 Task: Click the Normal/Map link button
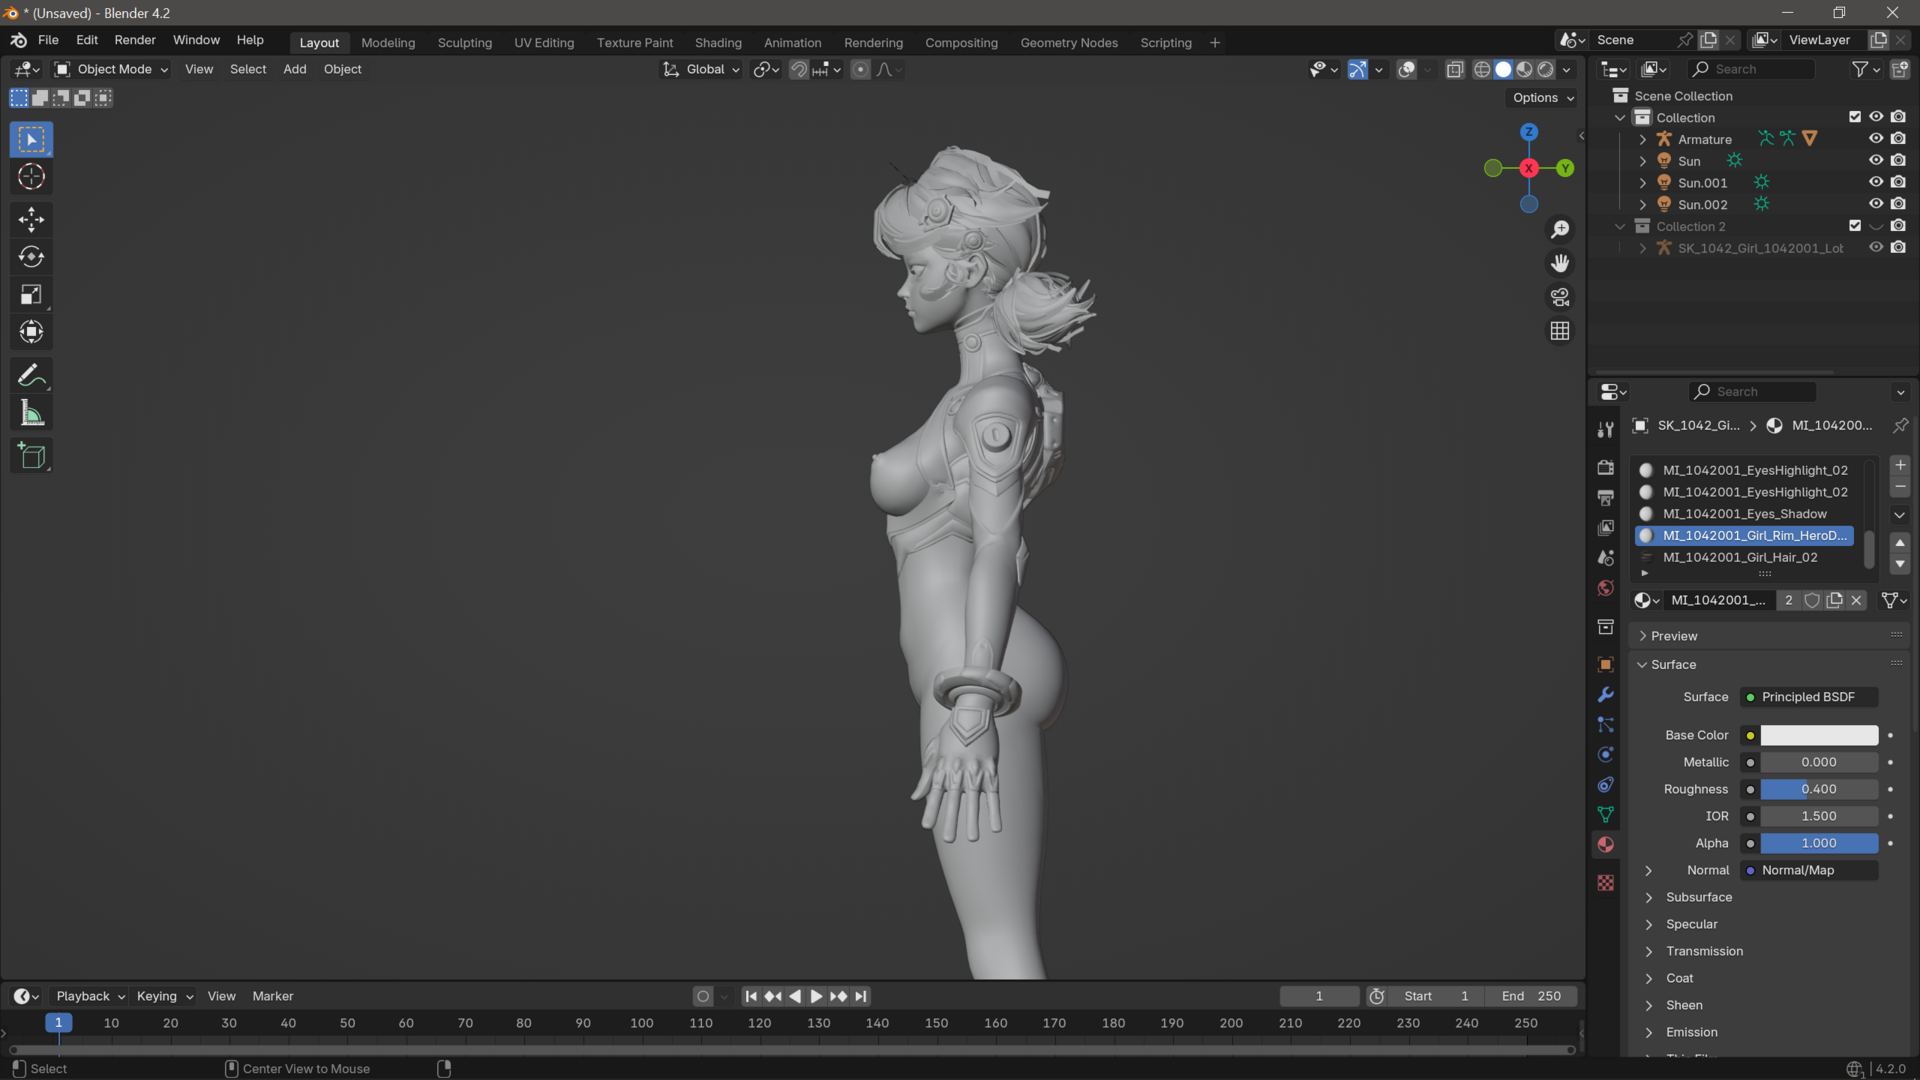coord(1809,871)
